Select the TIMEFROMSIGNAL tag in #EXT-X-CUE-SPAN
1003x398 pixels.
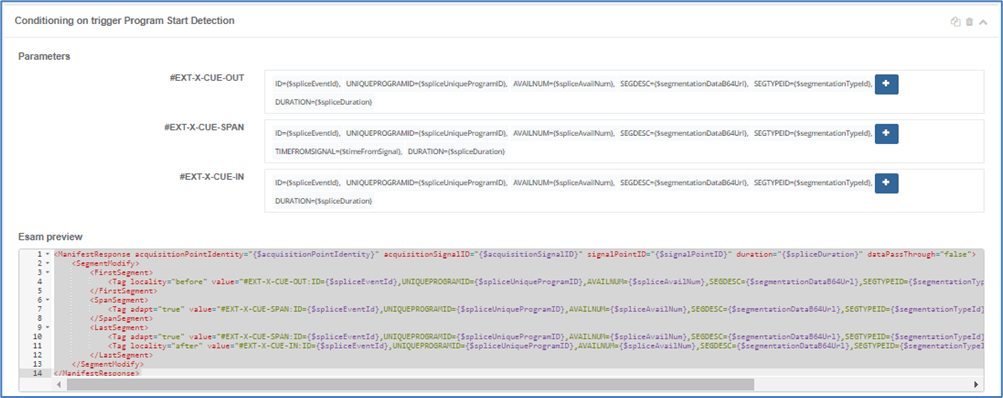click(338, 151)
